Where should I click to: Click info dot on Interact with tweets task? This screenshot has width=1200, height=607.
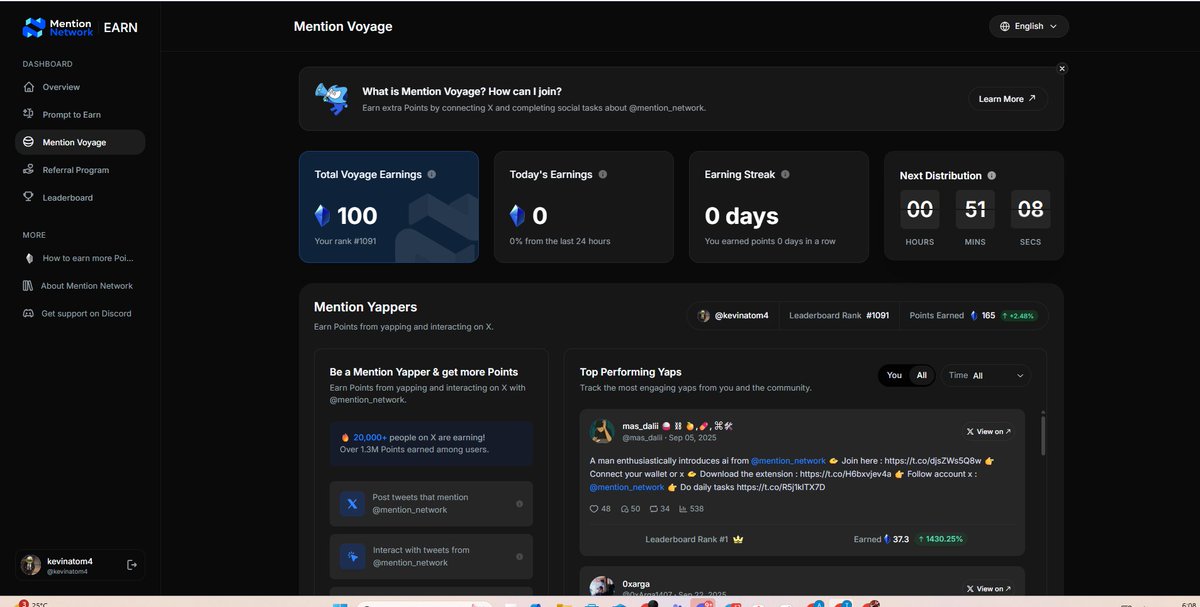coord(519,556)
